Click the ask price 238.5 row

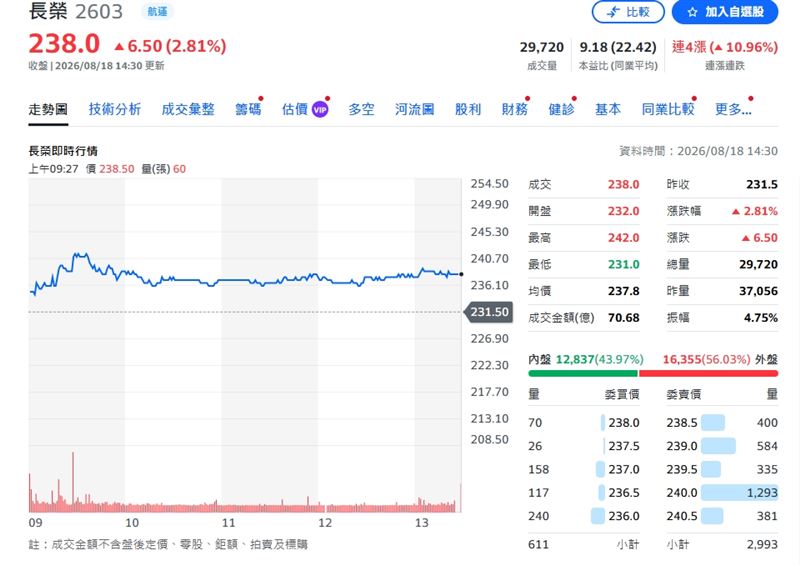(x=722, y=423)
